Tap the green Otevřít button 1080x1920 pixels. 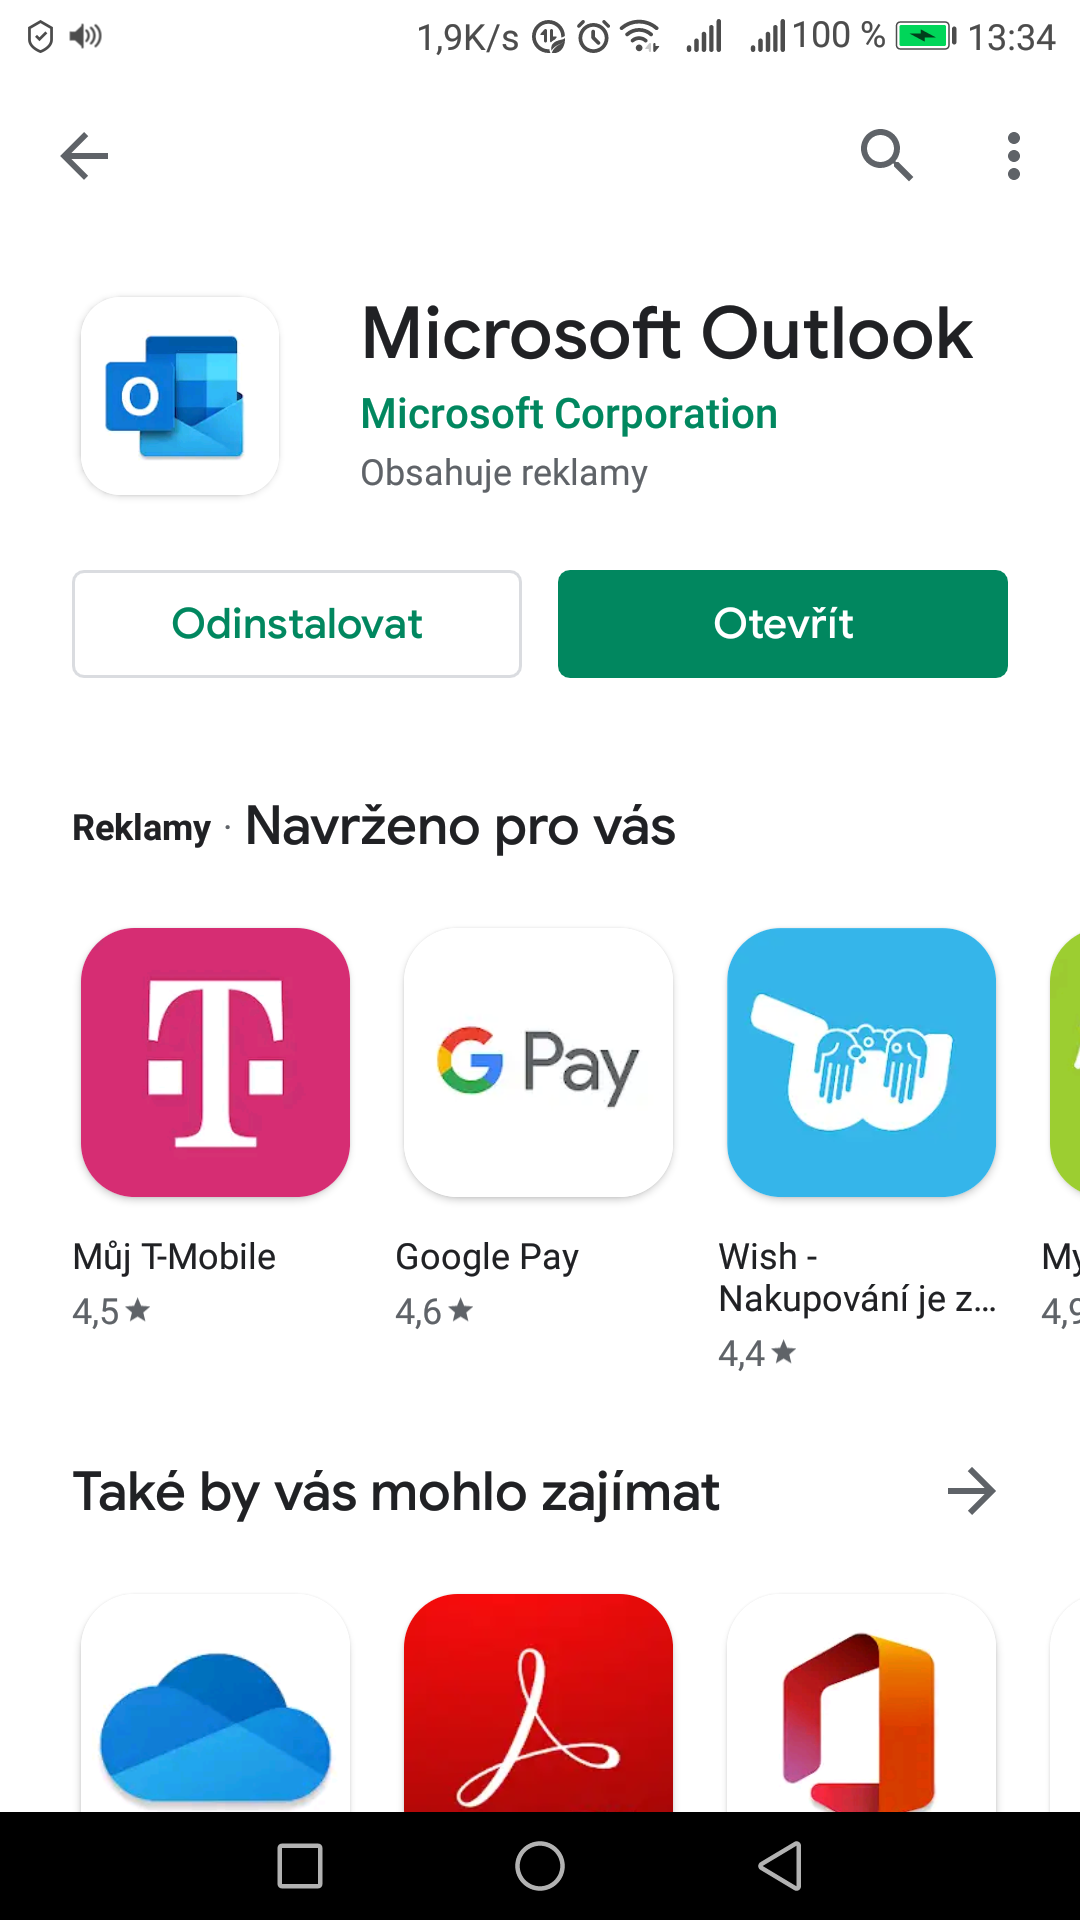(783, 624)
